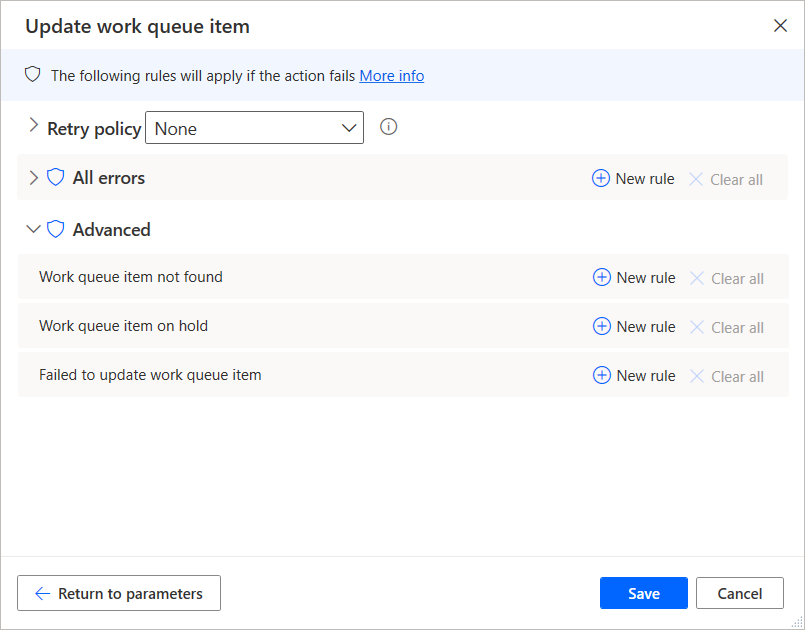This screenshot has height=630, width=805.
Task: Save the error handling settings
Action: (644, 593)
